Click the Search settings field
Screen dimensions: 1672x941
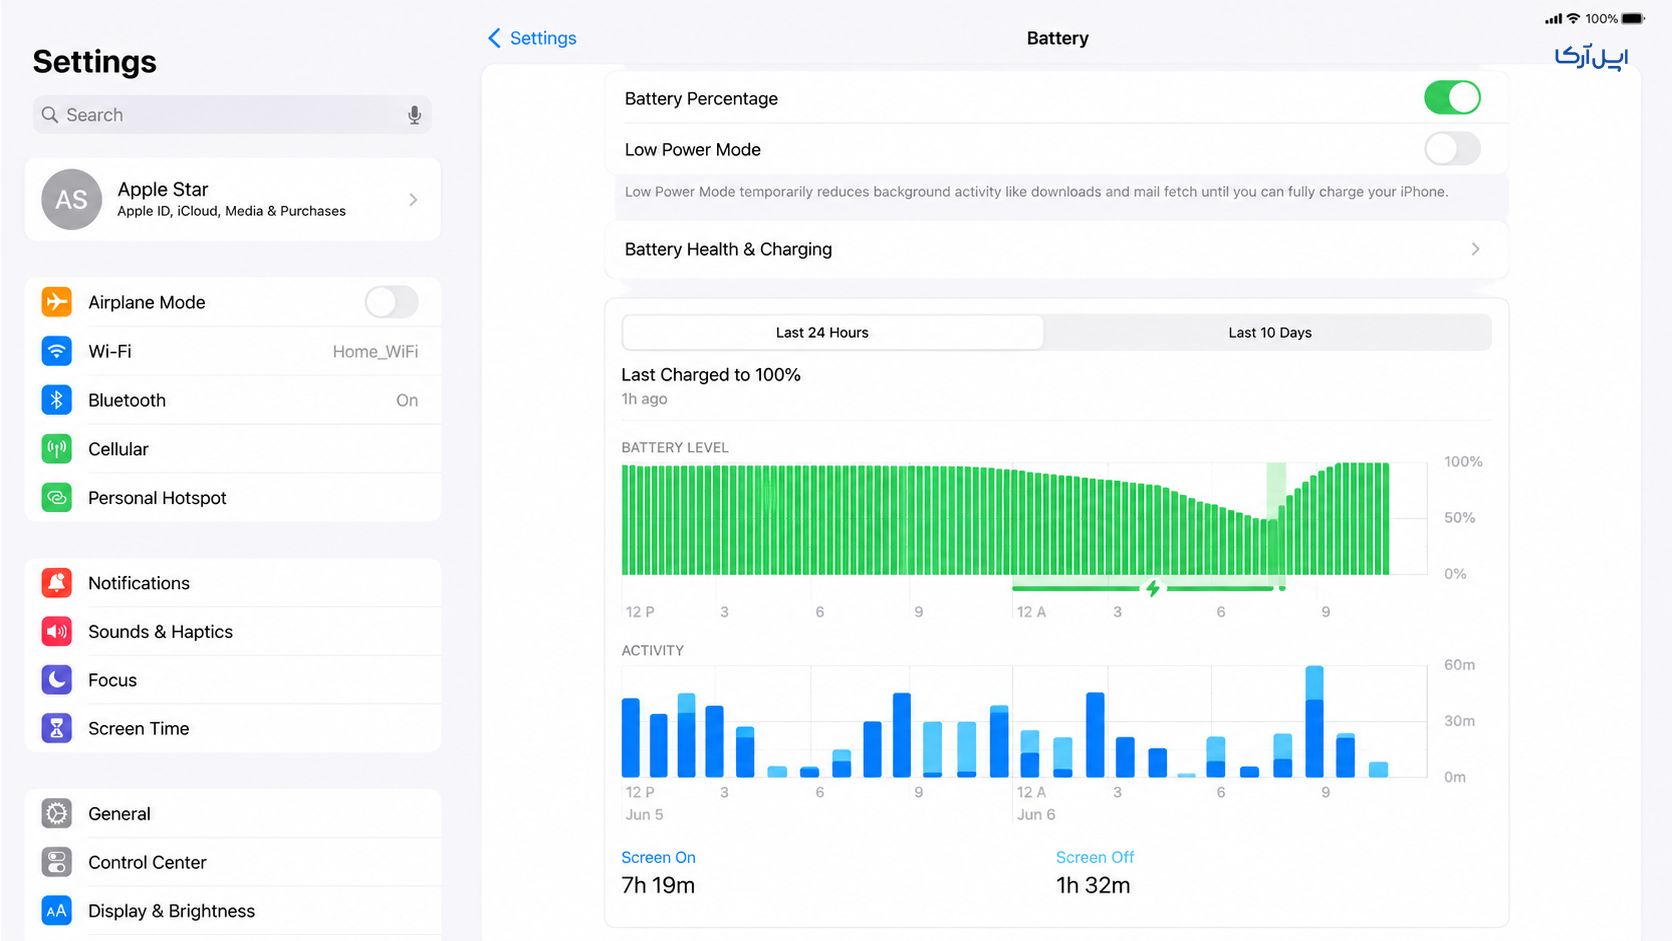click(232, 115)
